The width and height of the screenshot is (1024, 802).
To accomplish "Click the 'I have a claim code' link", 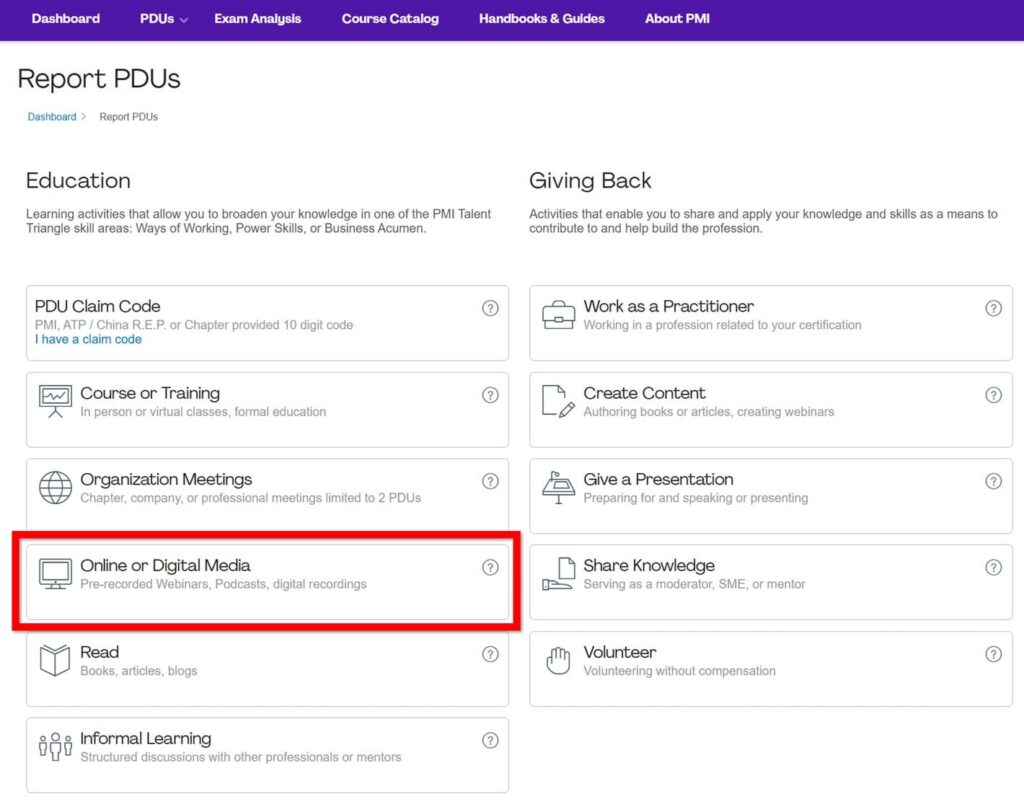I will [x=88, y=340].
